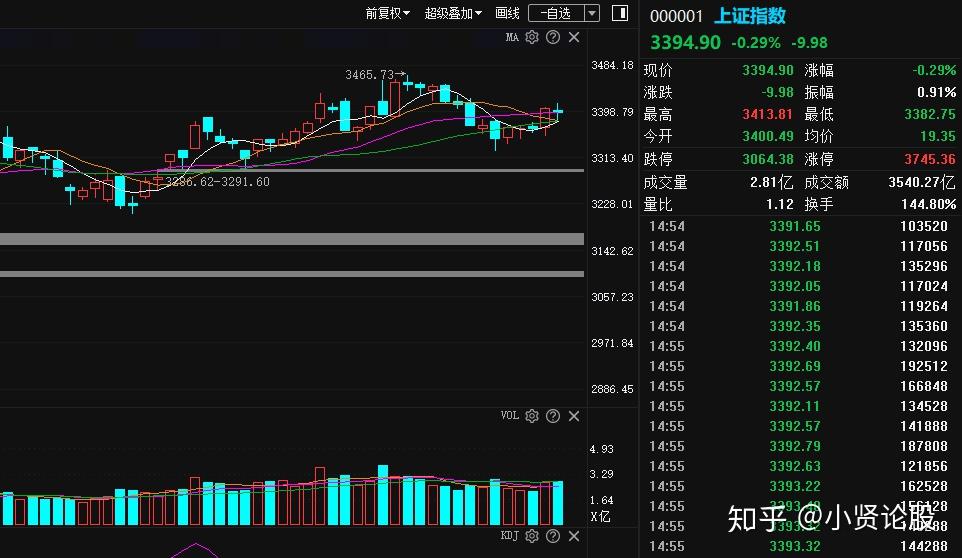962x558 pixels.
Task: Open the 前复权 dropdown
Action: [x=388, y=13]
